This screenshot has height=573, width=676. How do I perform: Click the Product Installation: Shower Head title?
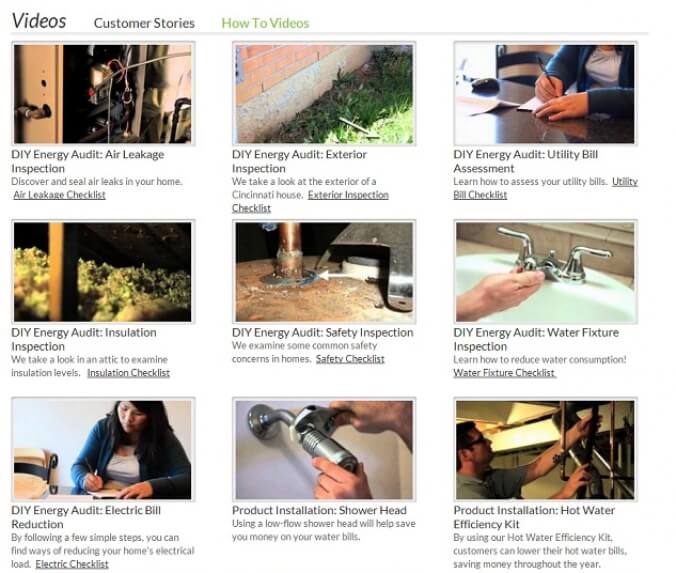click(319, 510)
